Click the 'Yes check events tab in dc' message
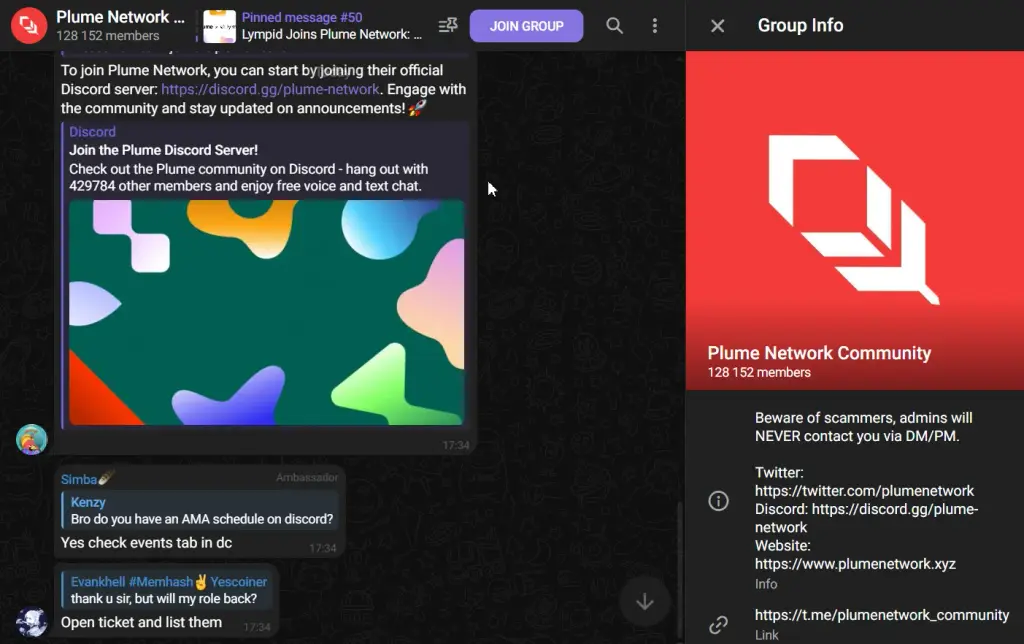Image resolution: width=1024 pixels, height=644 pixels. pos(146,543)
